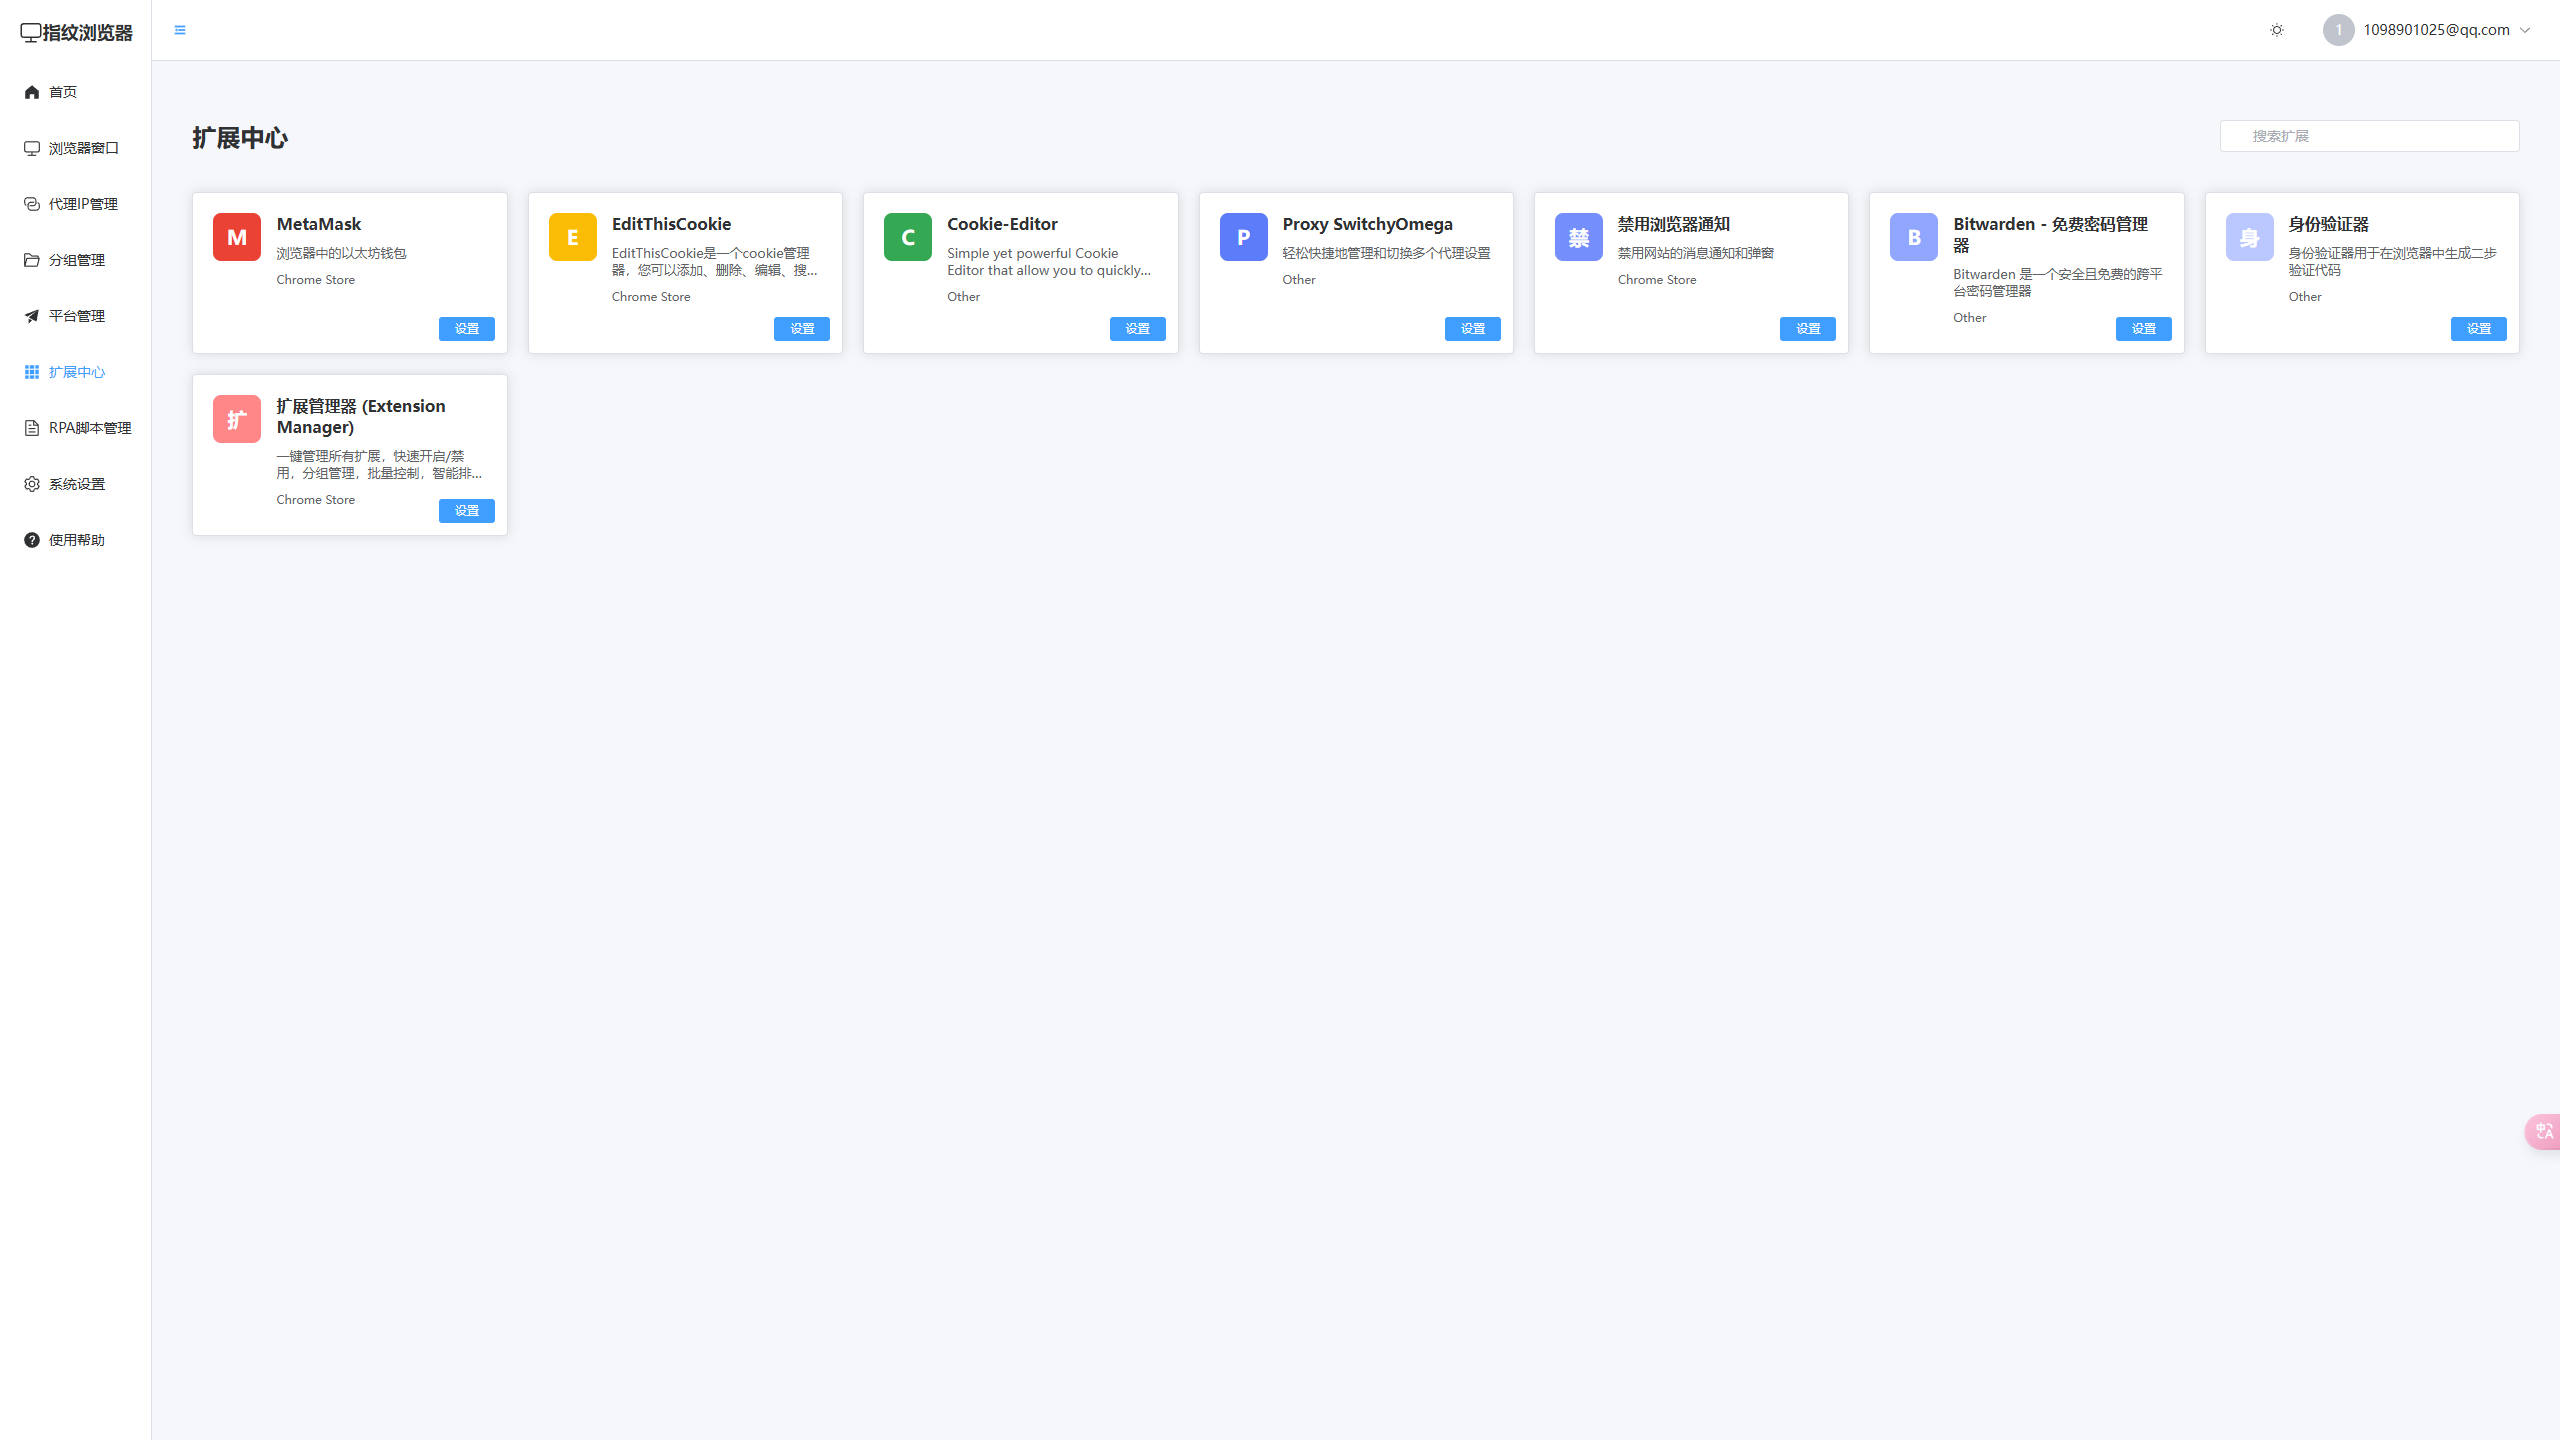
Task: Click the floating translate icon
Action: tap(2544, 1131)
